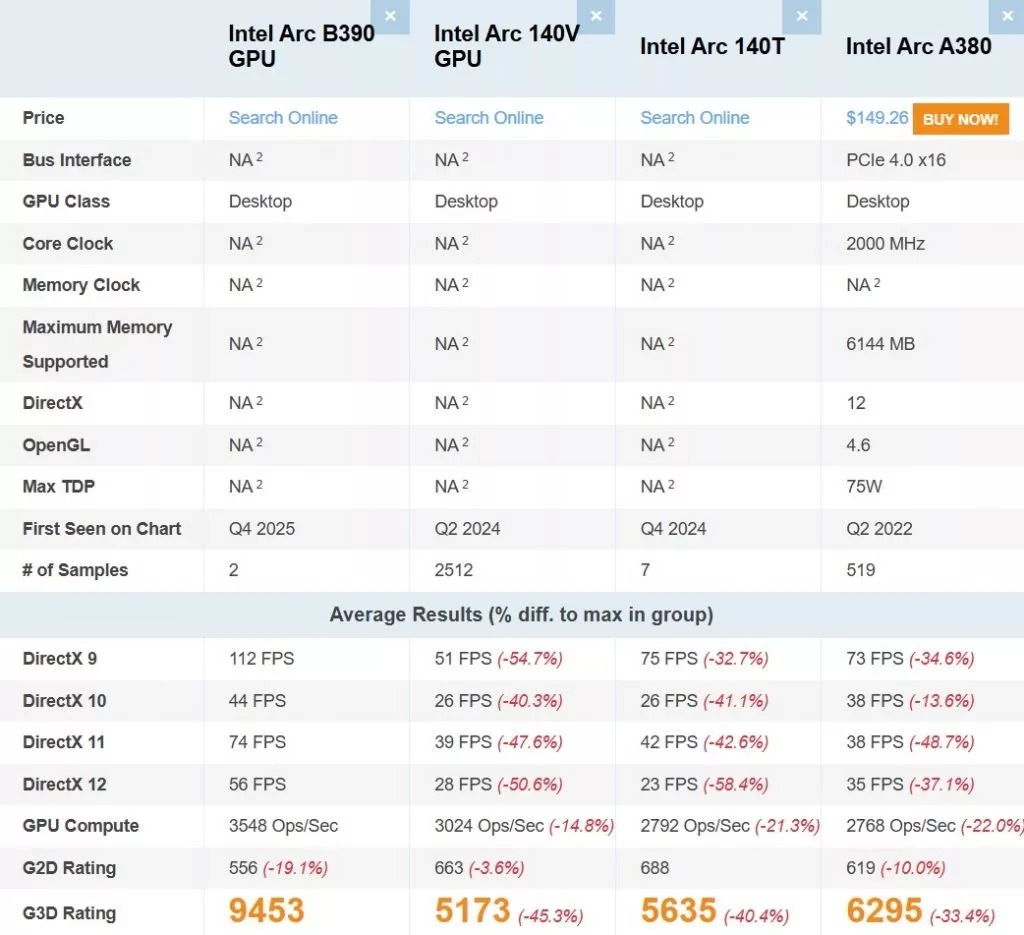
Task: Follow Search Online link for Arc 140T
Action: click(x=695, y=118)
